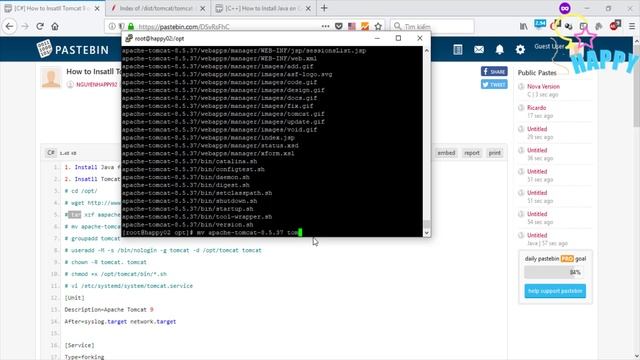Open Pastebin my pastes list icon
The width and height of the screenshot is (640, 360).
point(458,49)
